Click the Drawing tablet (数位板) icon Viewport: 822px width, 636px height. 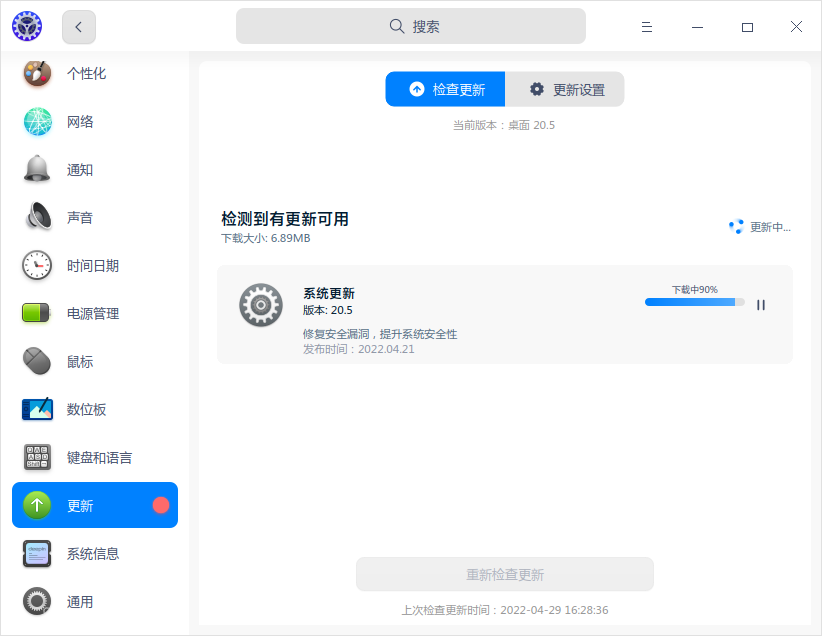pos(37,409)
